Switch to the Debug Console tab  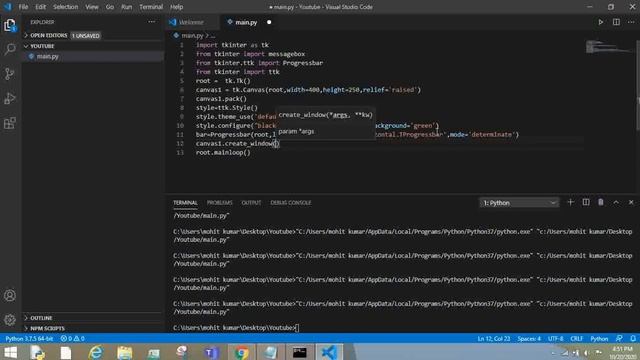(291, 203)
